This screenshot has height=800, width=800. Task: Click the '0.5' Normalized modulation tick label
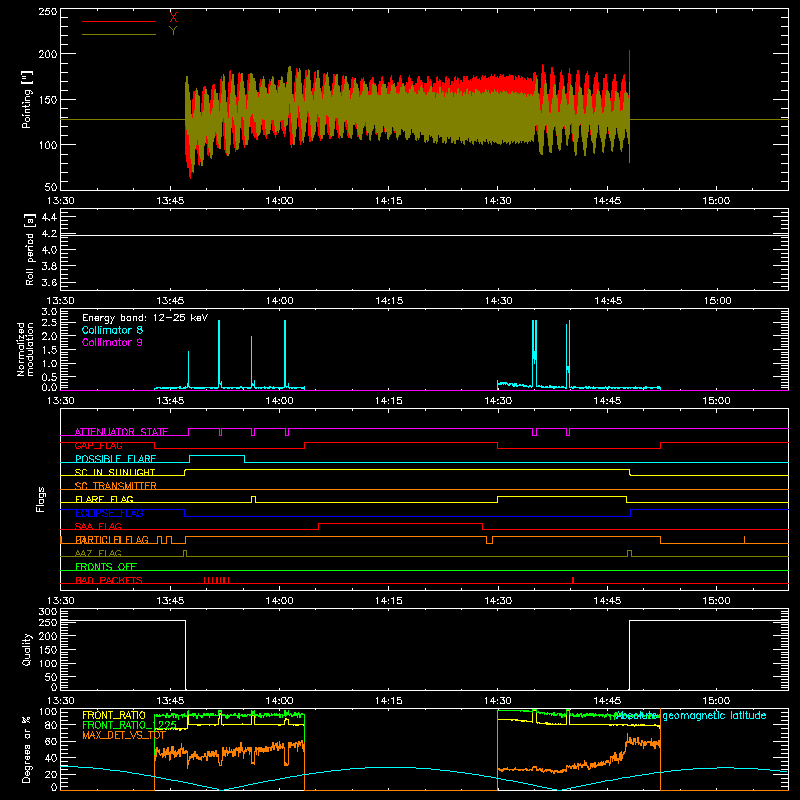tap(49, 377)
